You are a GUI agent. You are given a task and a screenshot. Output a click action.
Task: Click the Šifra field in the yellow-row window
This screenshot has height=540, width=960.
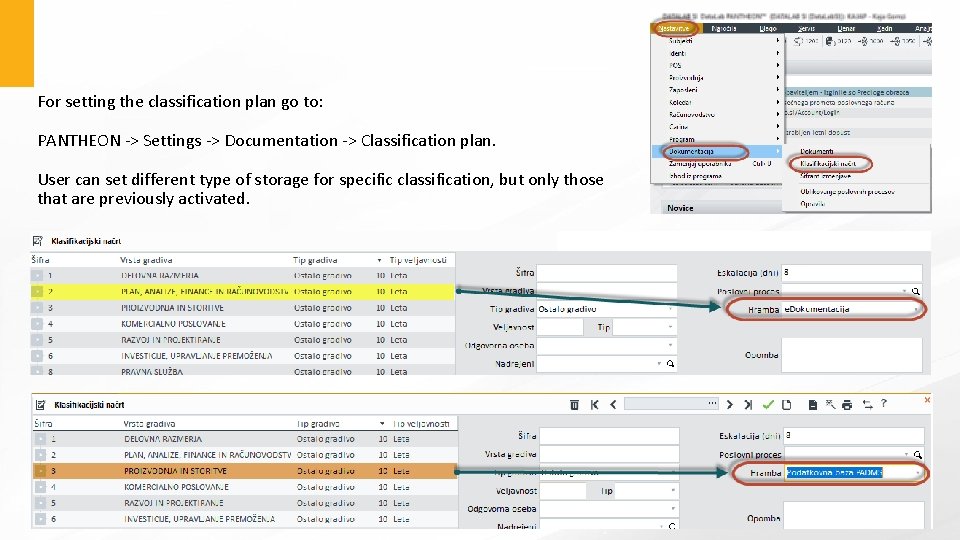coord(607,272)
